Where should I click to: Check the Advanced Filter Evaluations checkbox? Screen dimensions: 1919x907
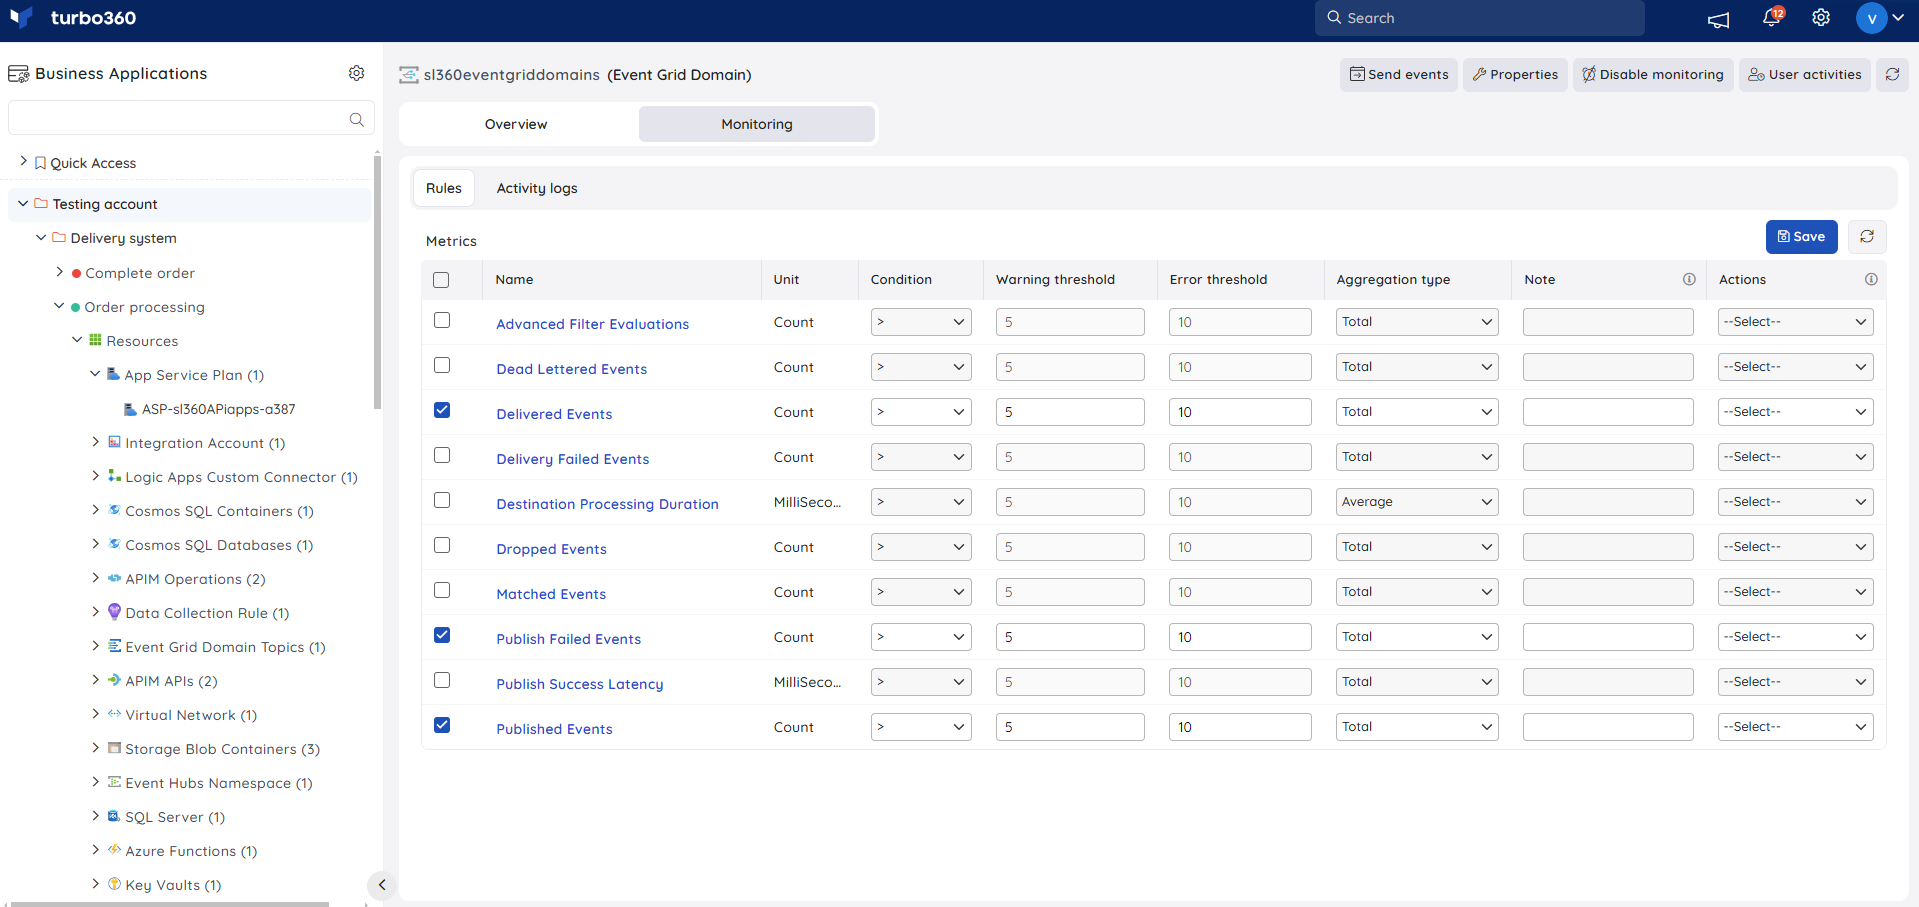click(x=442, y=320)
